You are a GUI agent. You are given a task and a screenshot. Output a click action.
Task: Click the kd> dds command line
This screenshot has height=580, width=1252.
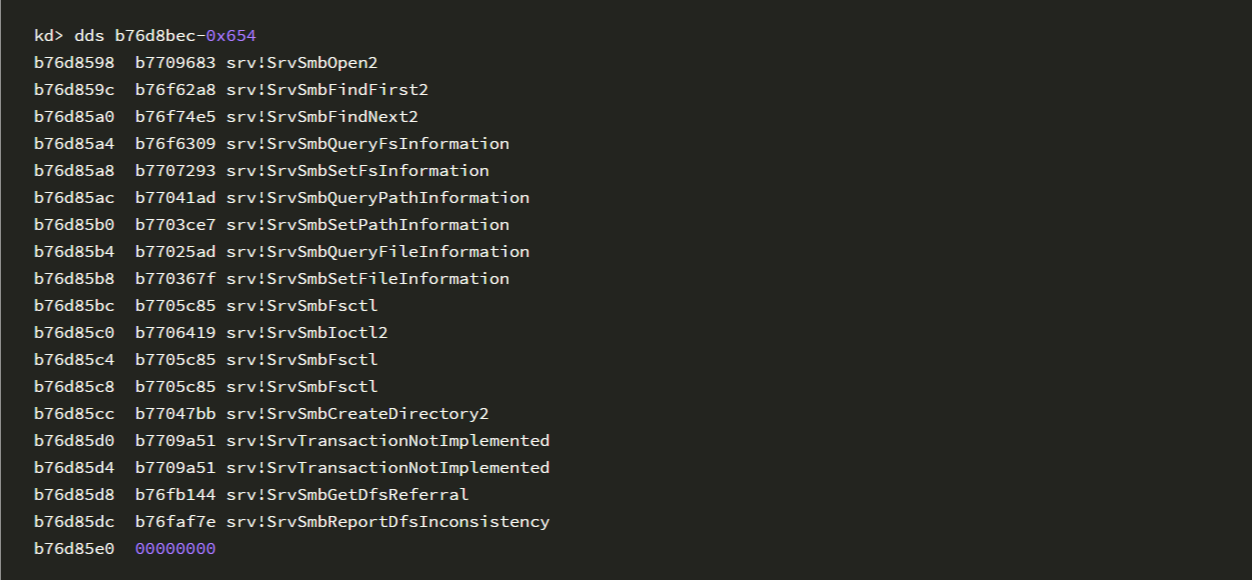coord(145,36)
